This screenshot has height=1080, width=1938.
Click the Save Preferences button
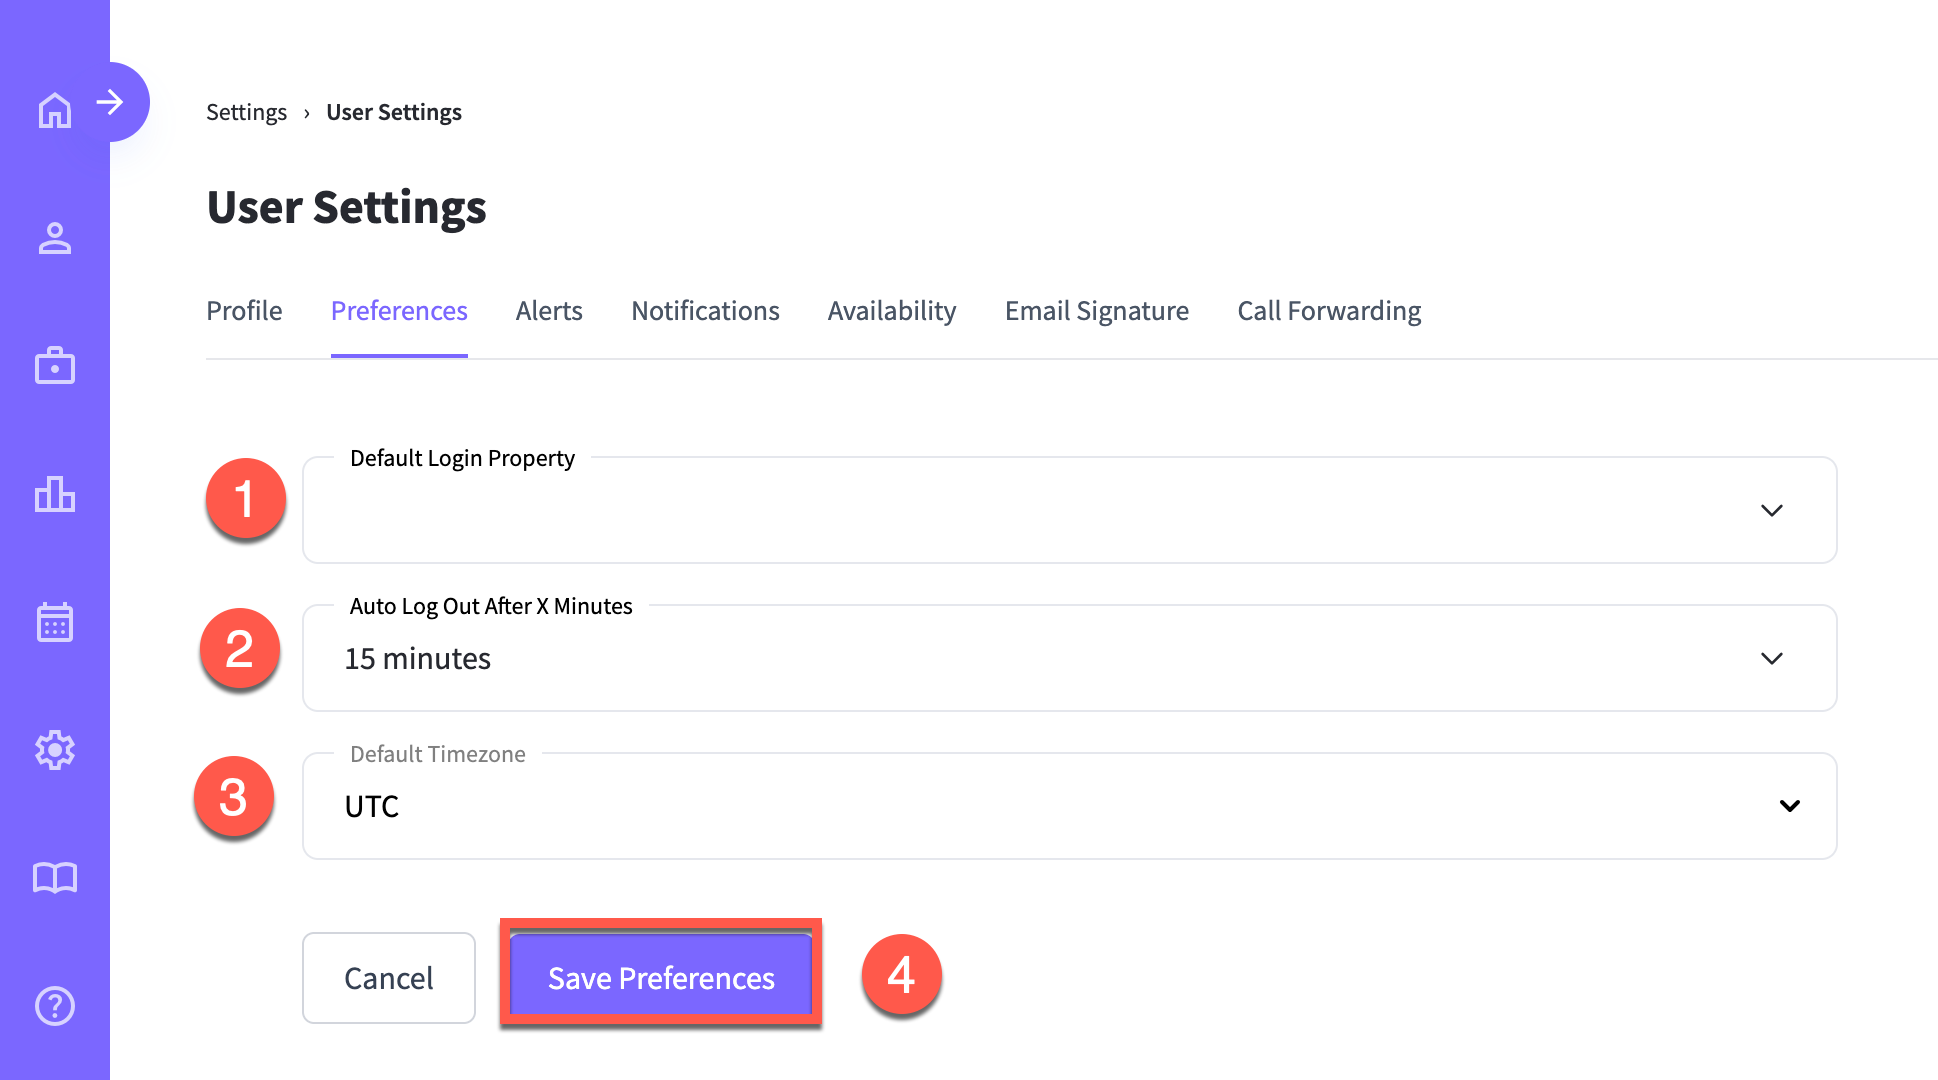pos(661,977)
